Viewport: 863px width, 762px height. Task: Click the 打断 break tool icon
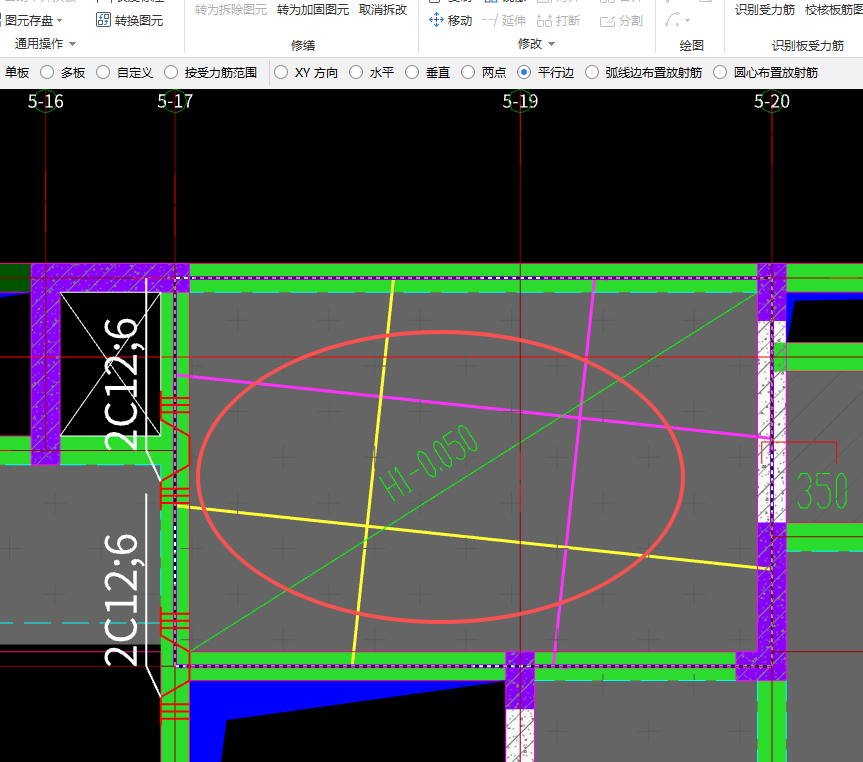tap(544, 20)
